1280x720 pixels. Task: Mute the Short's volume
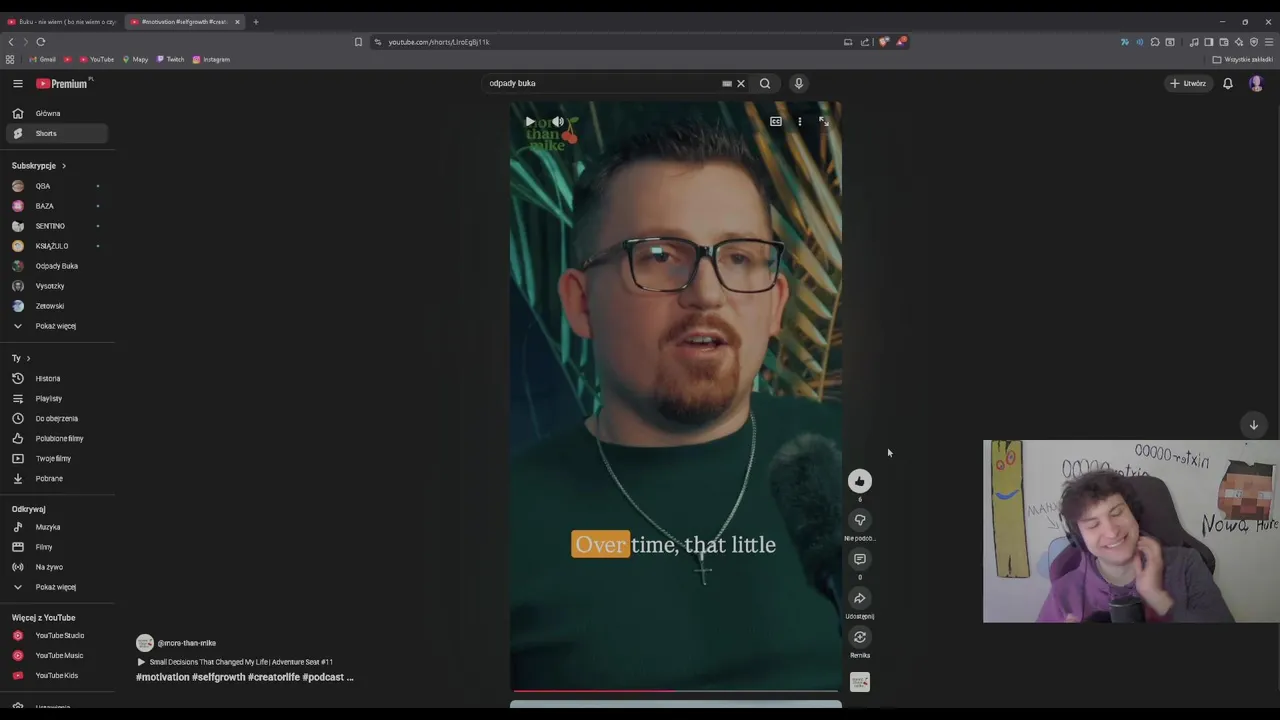(558, 122)
